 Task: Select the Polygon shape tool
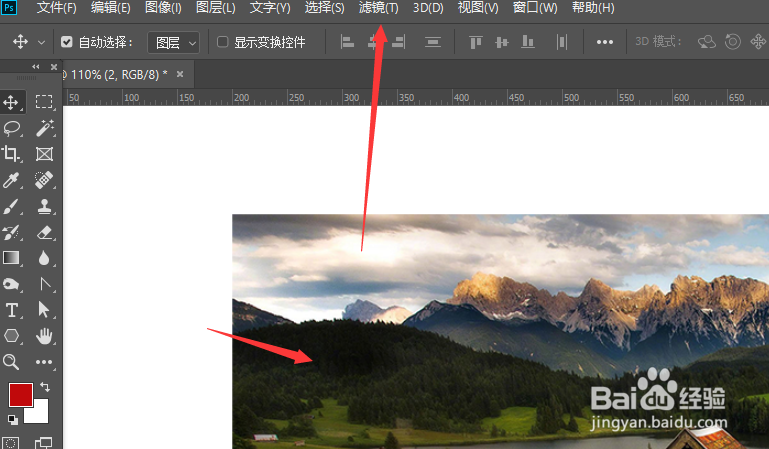tap(11, 336)
